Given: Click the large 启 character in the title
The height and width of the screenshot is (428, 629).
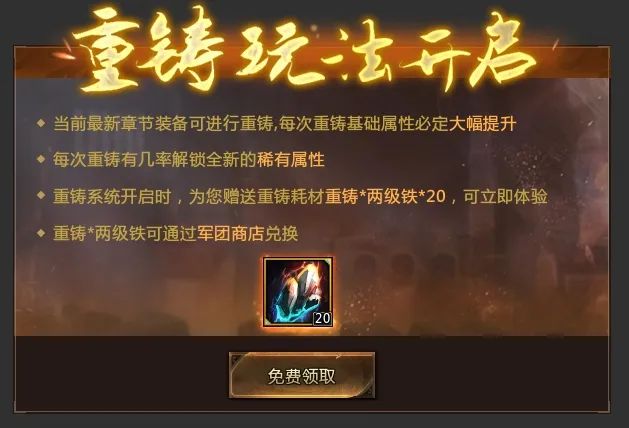Looking at the screenshot, I should tap(501, 50).
